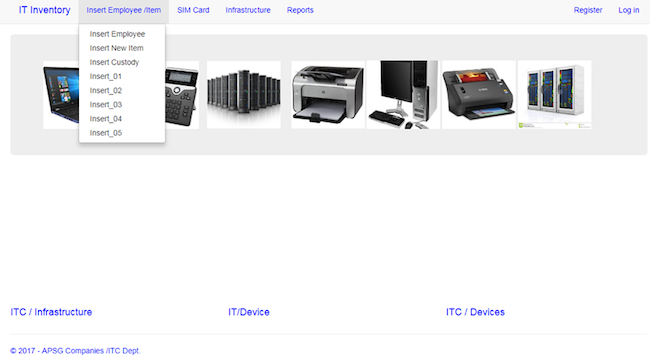This screenshot has width=650, height=360.
Task: Click the 2017 APSG Companies footer text
Action: pyautogui.click(x=75, y=351)
